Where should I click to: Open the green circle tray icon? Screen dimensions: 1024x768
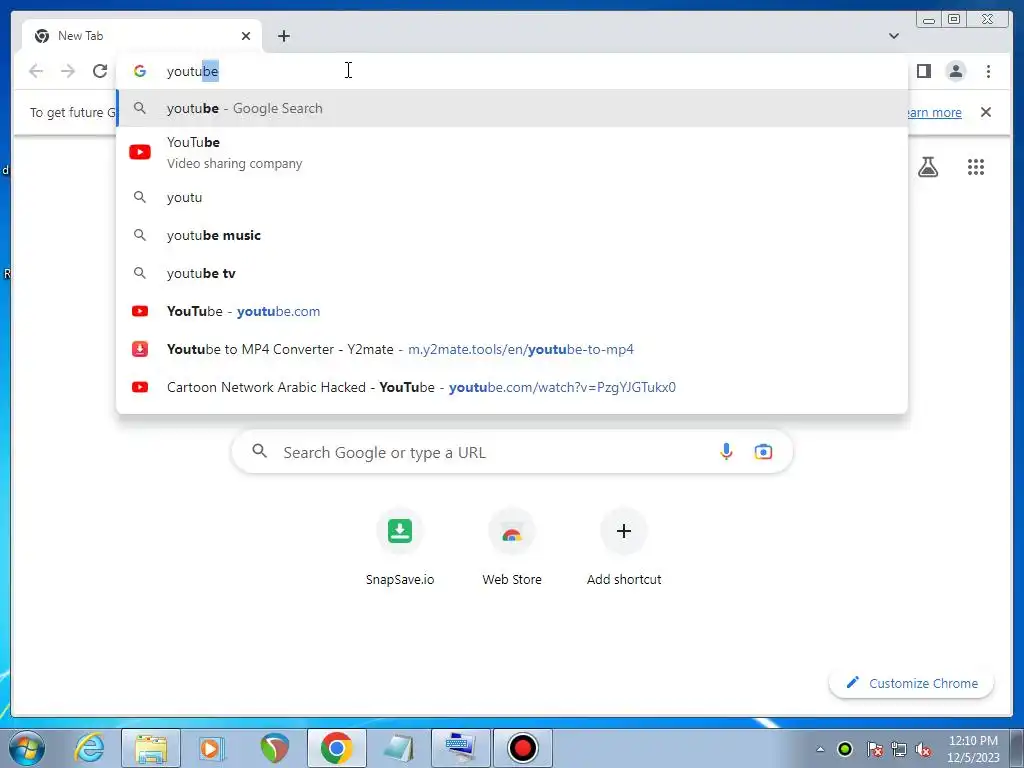845,749
